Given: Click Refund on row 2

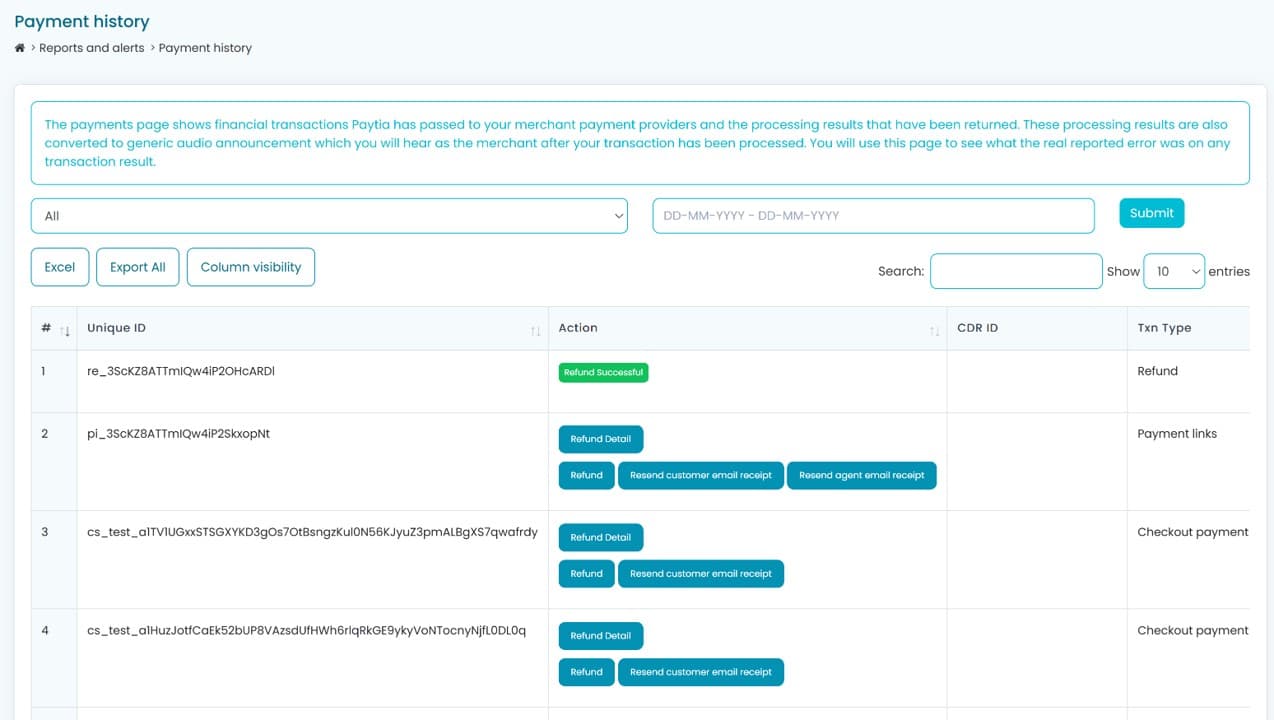Looking at the screenshot, I should (x=586, y=475).
